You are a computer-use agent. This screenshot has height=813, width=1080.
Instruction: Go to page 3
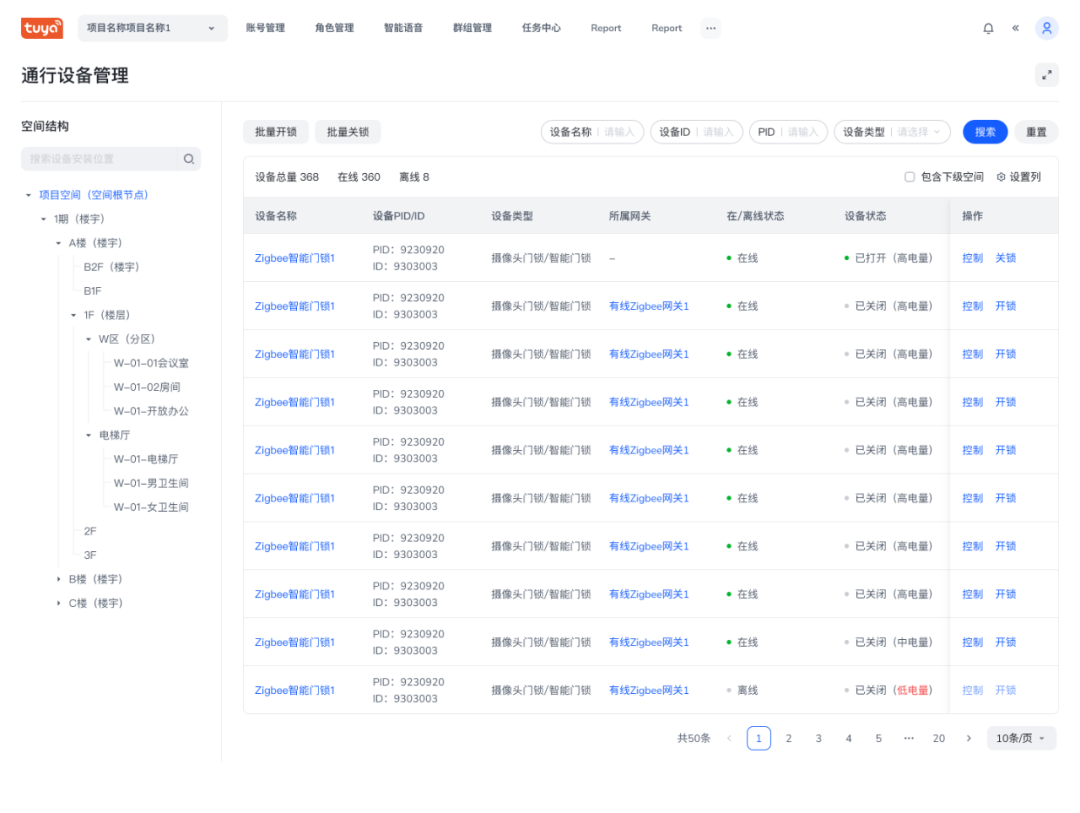(x=818, y=738)
